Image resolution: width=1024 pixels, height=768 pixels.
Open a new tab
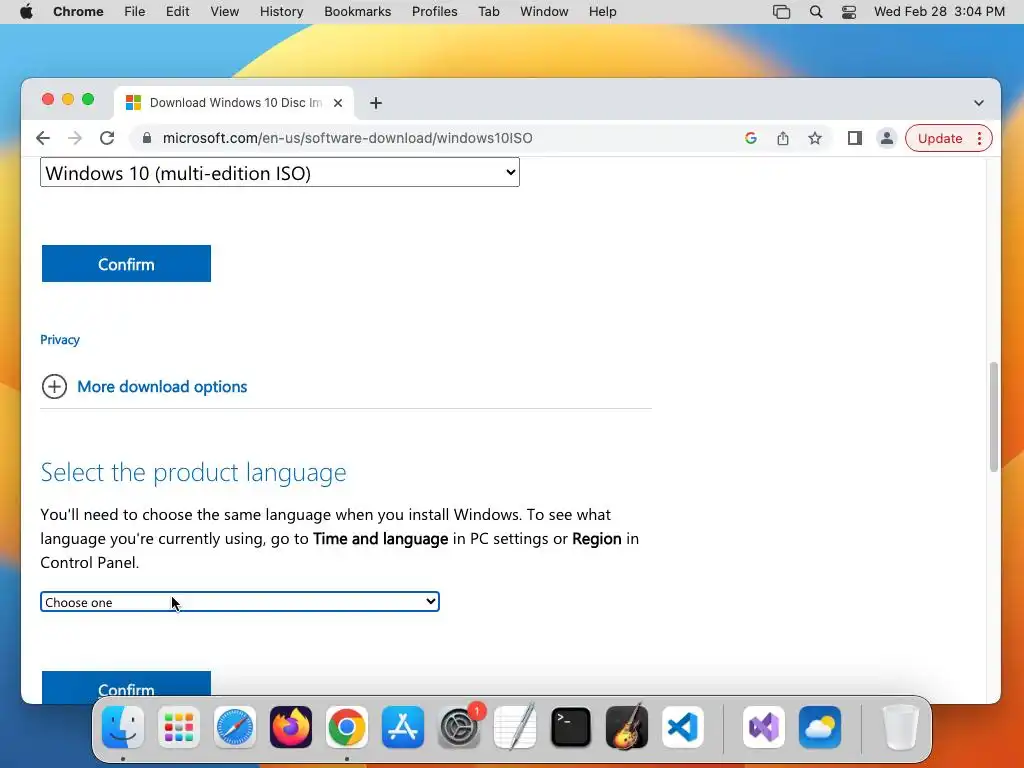(x=376, y=103)
